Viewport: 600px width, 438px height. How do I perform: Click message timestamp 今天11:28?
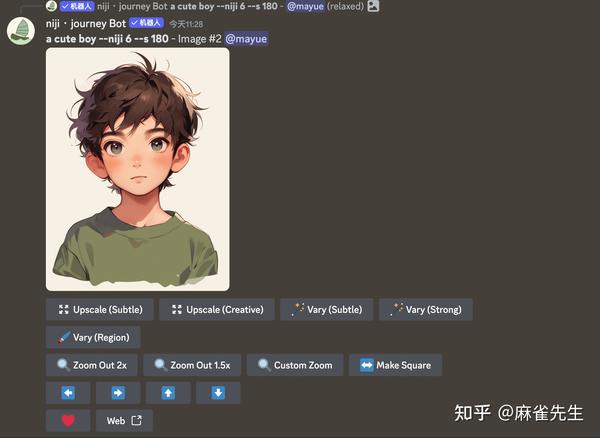tap(186, 24)
